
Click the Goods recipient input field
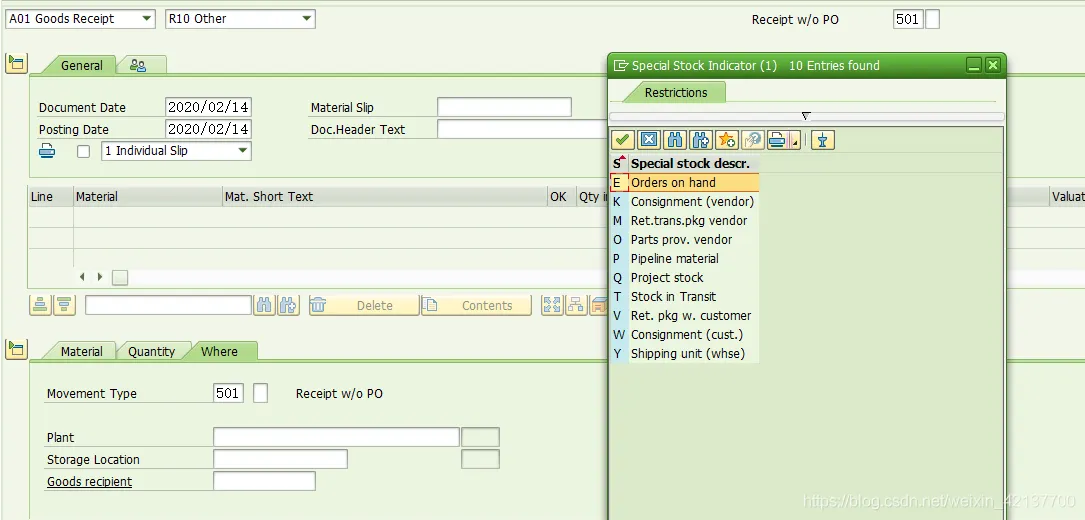pos(264,481)
